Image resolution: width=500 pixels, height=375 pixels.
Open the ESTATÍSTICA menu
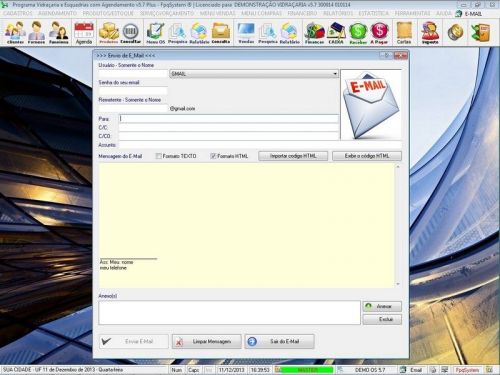pos(374,13)
